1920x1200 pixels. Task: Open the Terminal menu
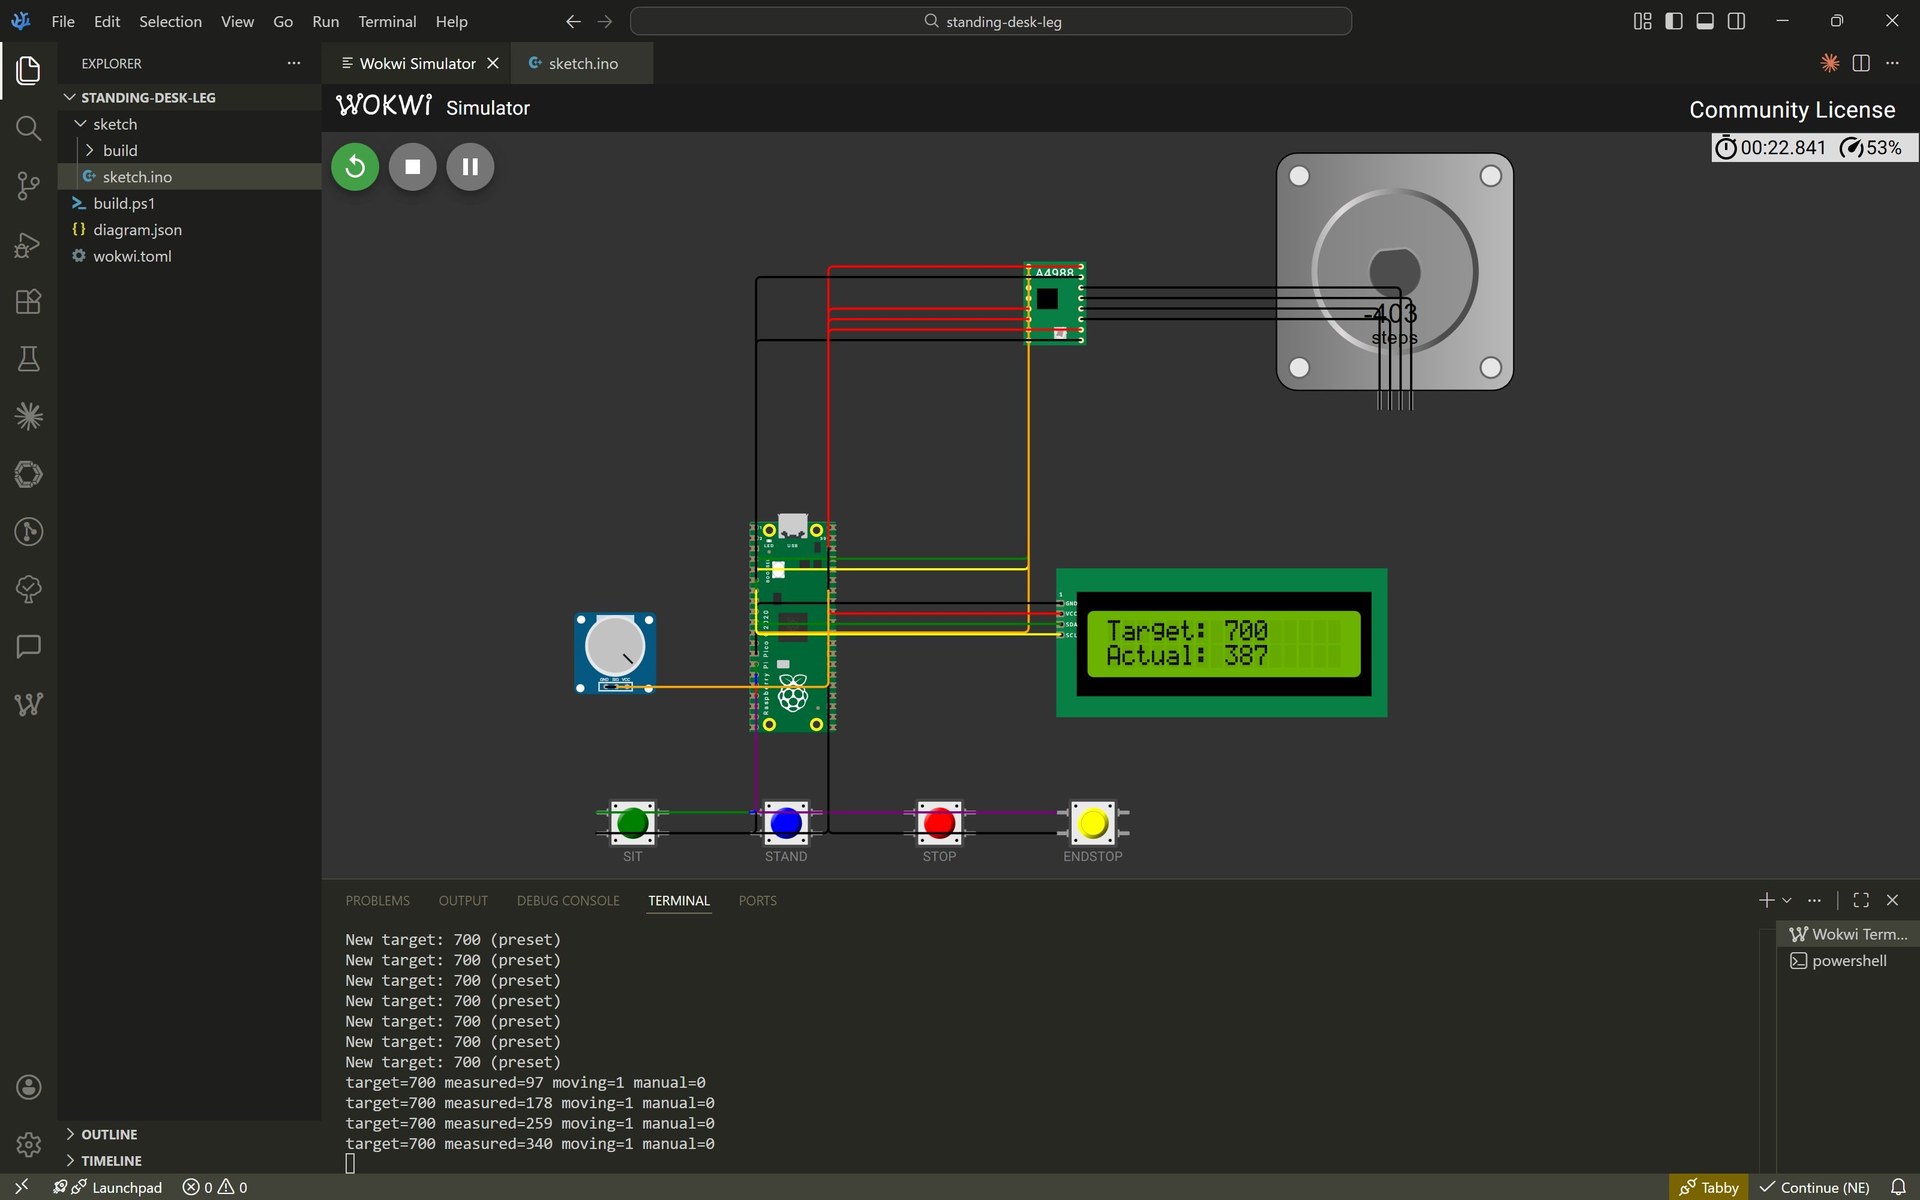coord(386,20)
